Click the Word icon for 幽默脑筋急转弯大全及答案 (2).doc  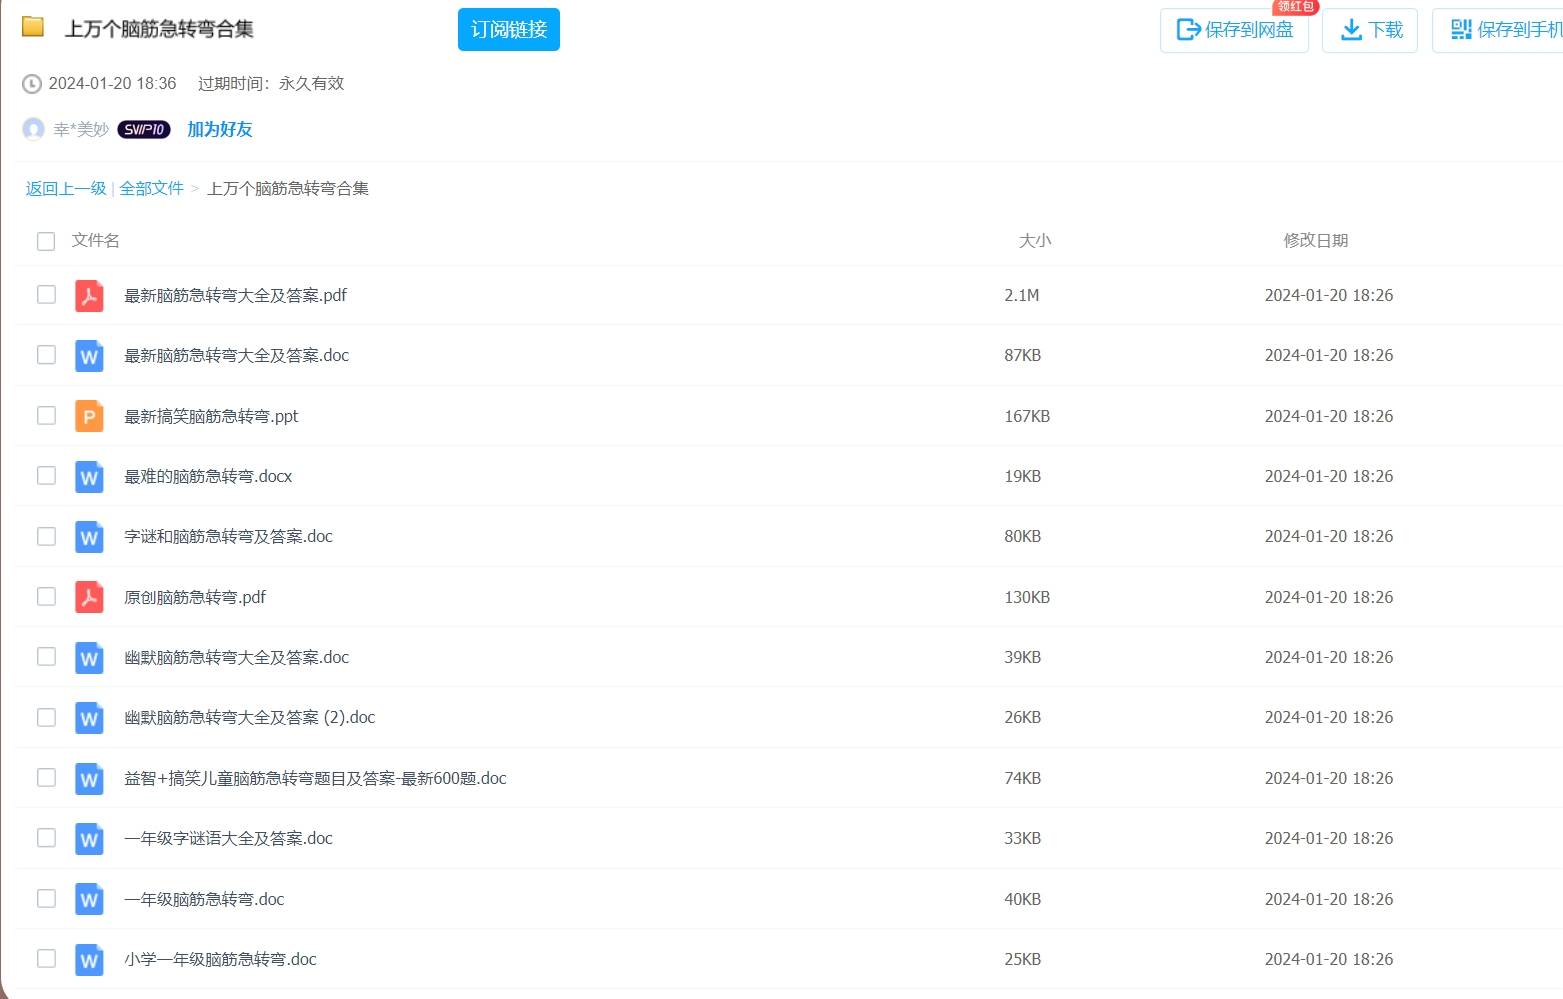89,718
